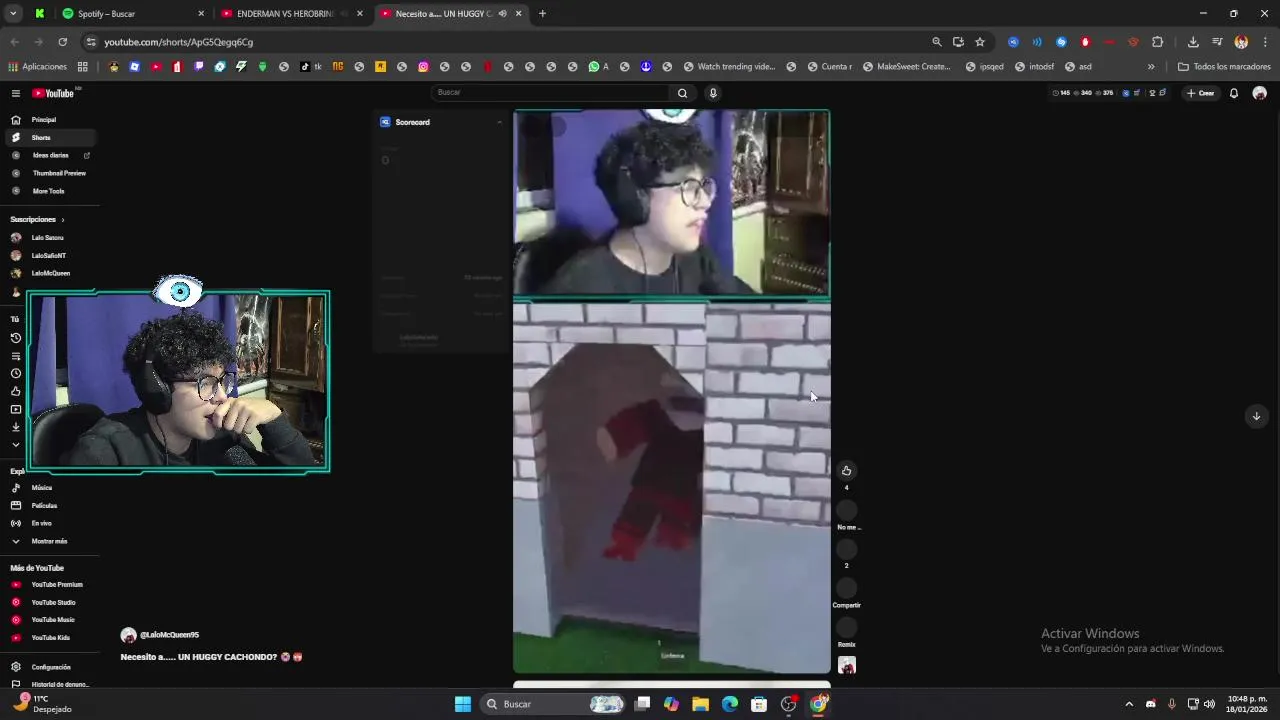
Task: Open a new browser tab
Action: [x=542, y=14]
